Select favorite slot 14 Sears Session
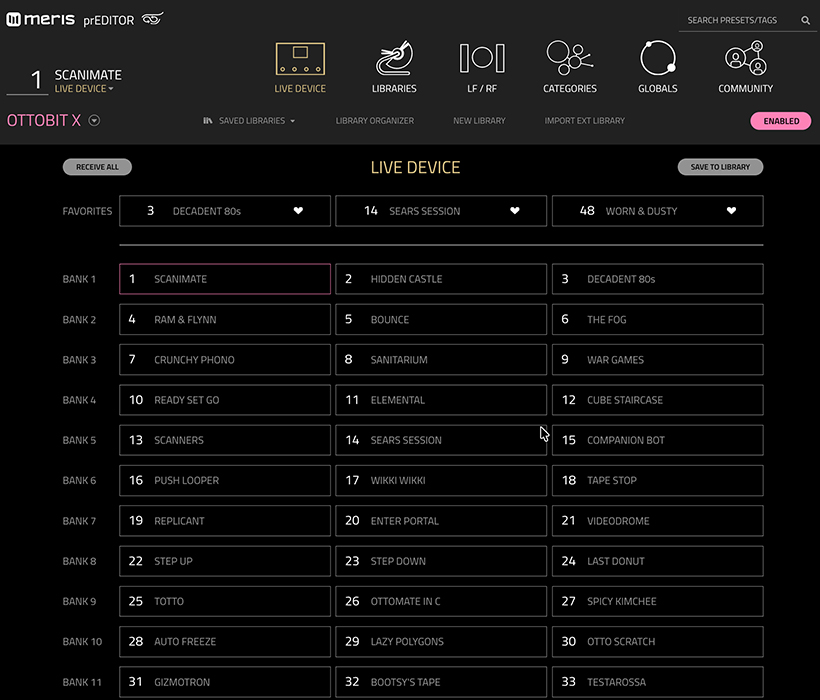 (x=441, y=211)
